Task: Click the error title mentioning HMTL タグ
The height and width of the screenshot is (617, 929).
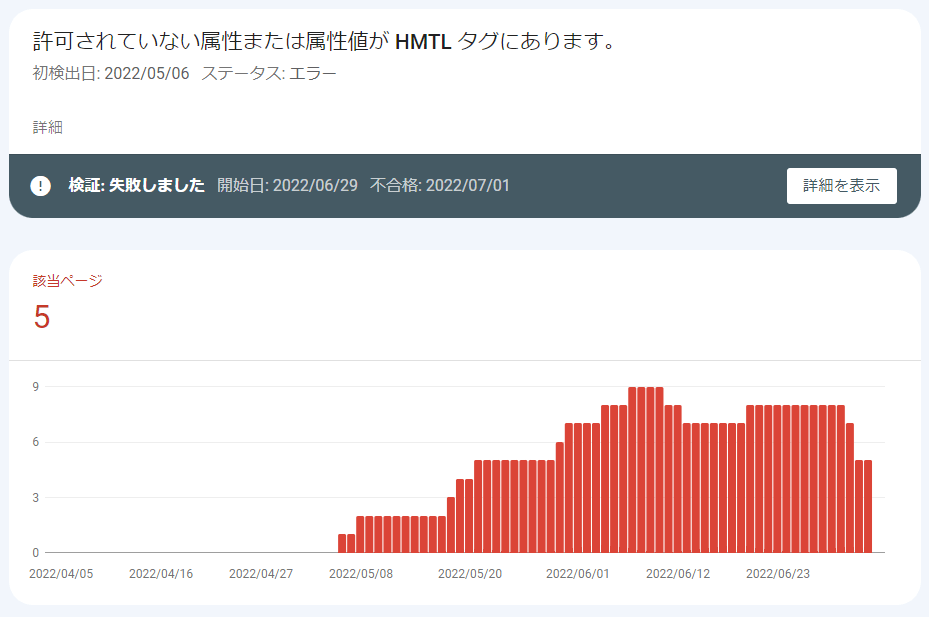Action: click(x=322, y=41)
